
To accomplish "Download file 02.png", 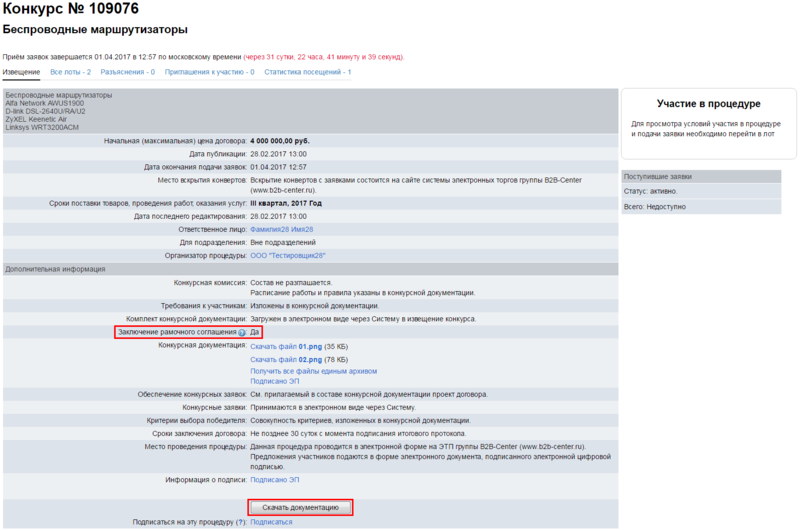I will [284, 358].
